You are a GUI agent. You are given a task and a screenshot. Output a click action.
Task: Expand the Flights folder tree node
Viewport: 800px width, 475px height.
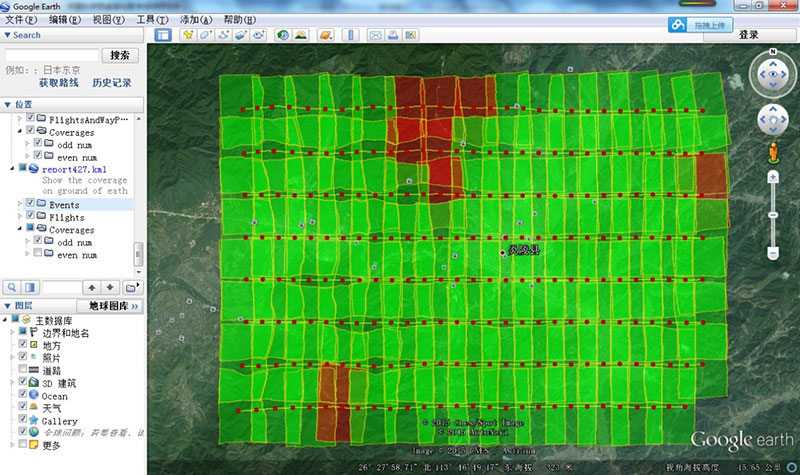pos(19,217)
